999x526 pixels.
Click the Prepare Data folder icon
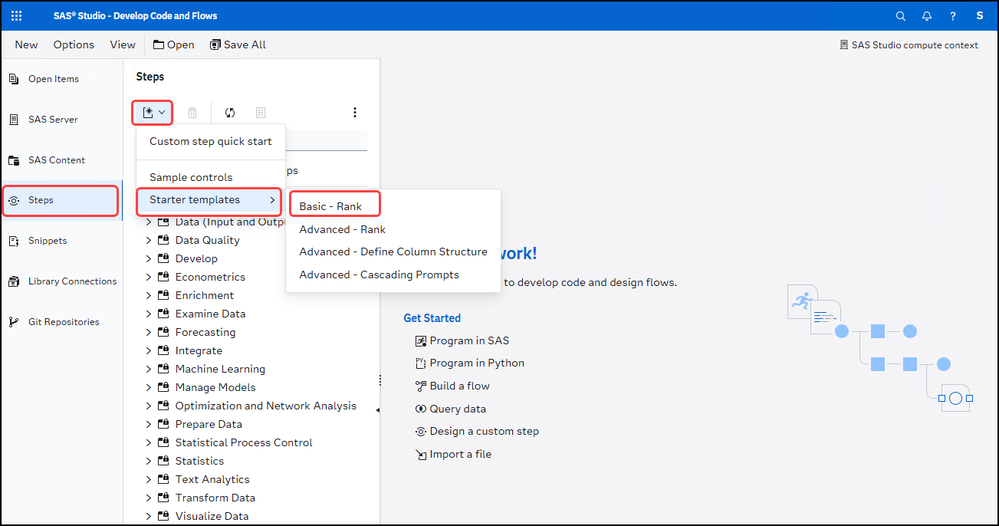pyautogui.click(x=164, y=424)
